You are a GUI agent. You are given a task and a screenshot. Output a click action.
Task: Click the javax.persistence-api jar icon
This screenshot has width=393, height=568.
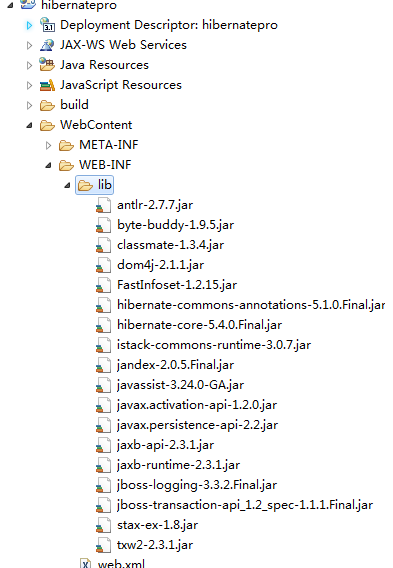click(103, 425)
